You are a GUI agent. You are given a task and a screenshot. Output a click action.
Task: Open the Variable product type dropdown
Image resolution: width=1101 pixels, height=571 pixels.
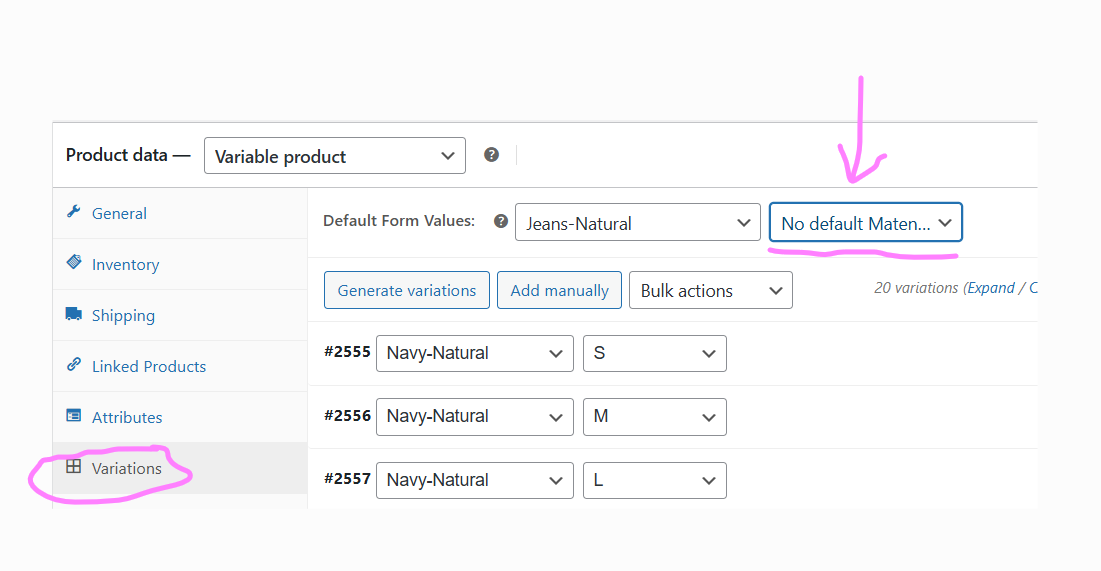point(334,156)
